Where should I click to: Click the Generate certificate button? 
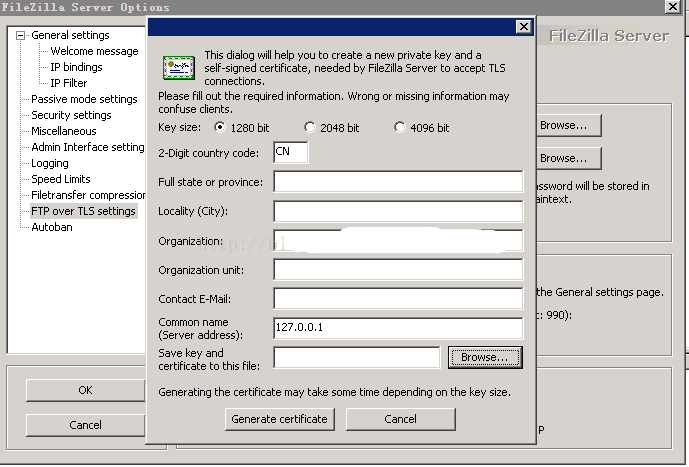tap(279, 419)
